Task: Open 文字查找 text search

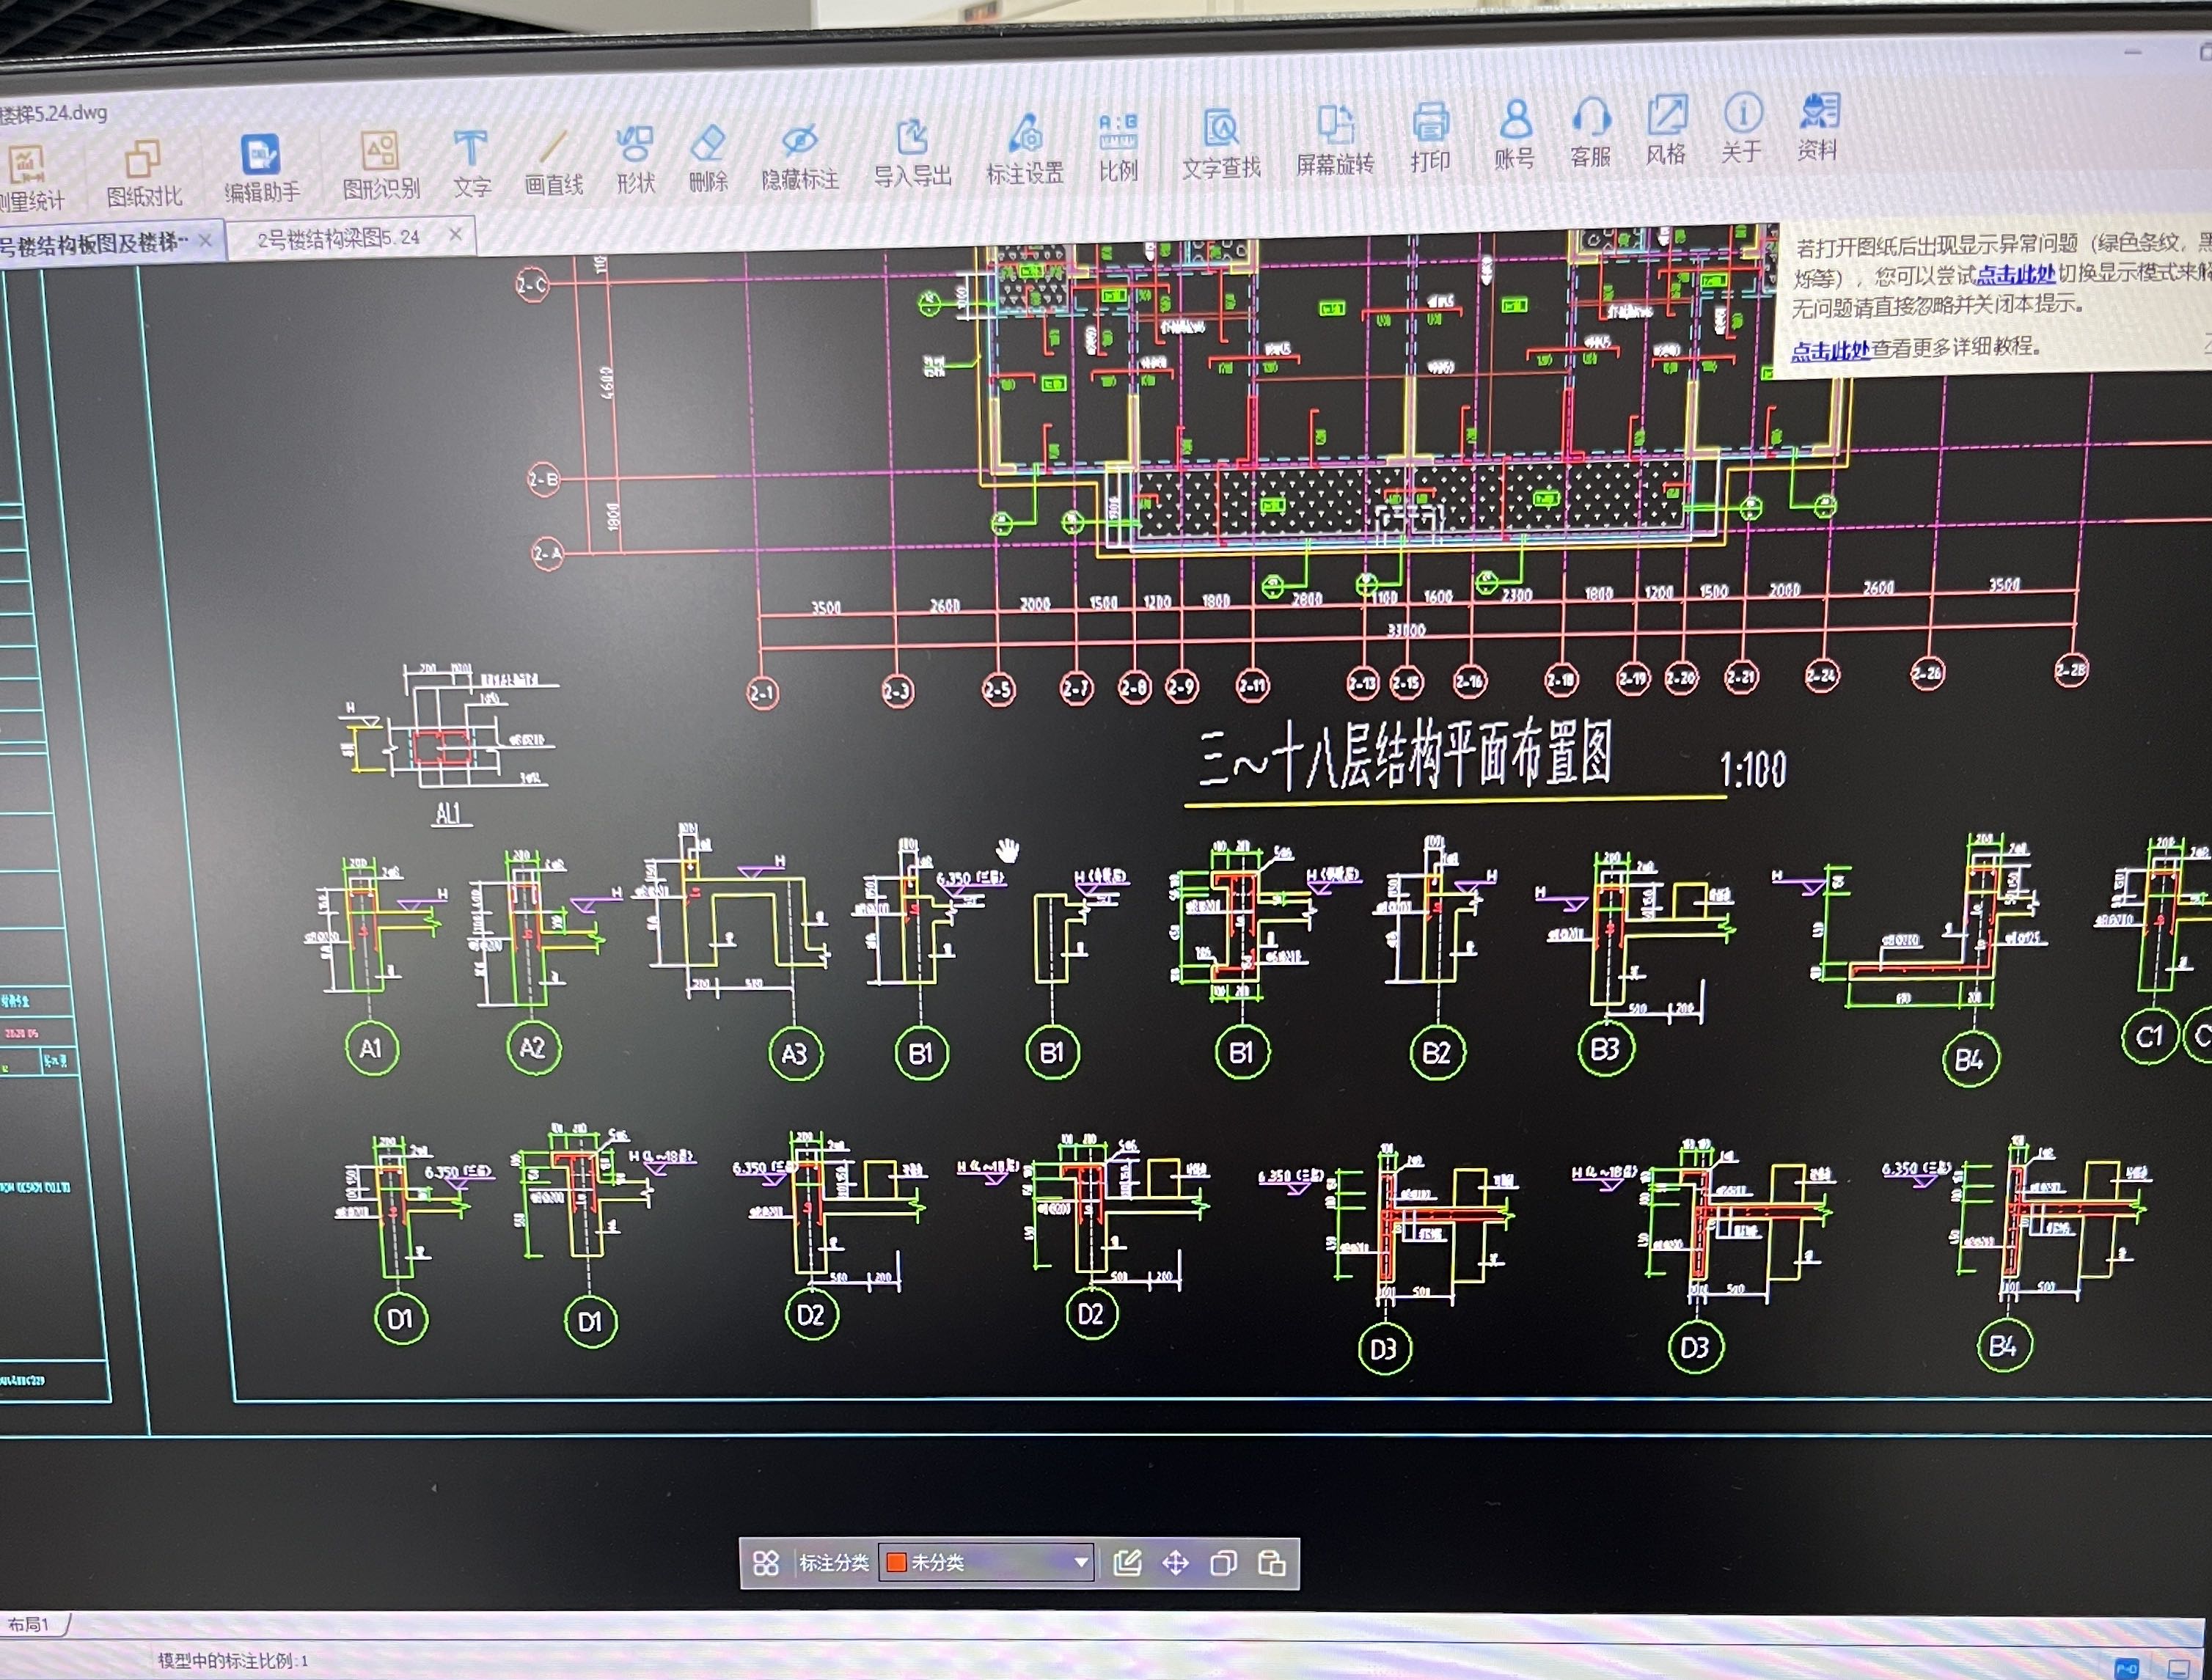Action: coord(1221,144)
